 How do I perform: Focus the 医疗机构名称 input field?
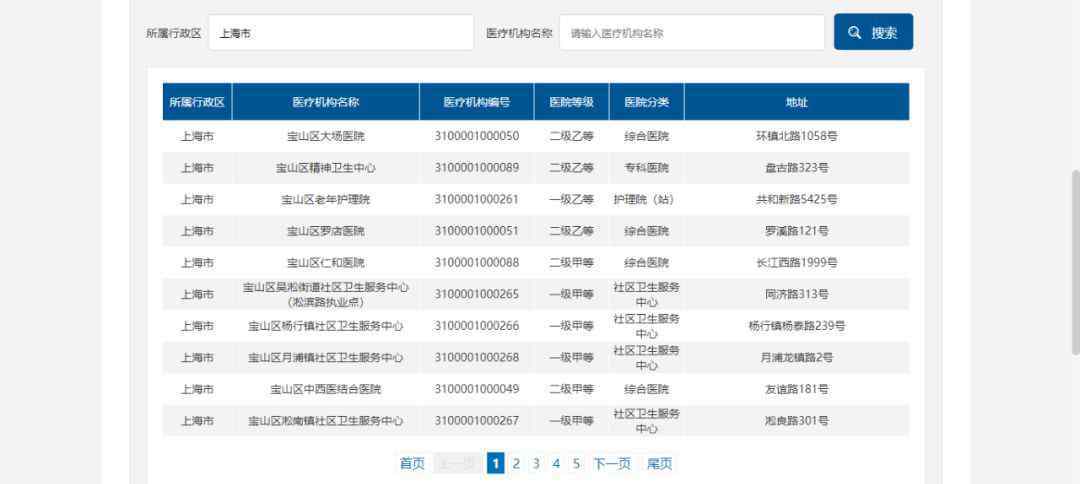point(692,32)
